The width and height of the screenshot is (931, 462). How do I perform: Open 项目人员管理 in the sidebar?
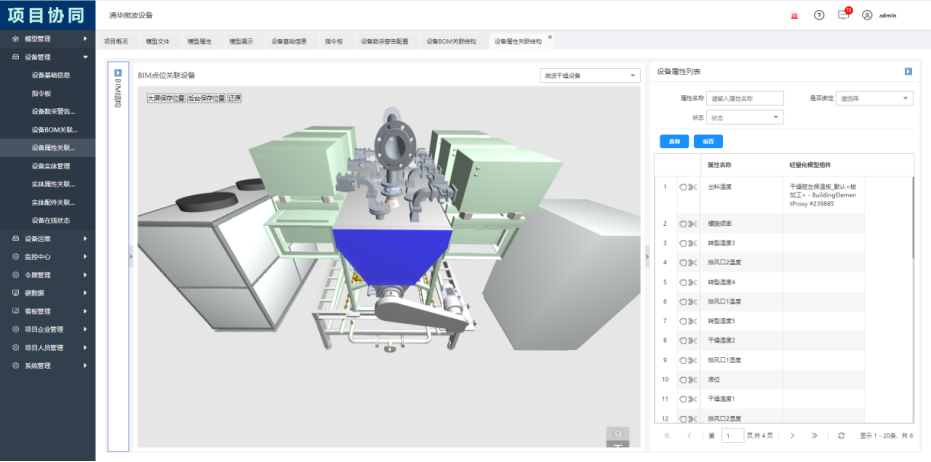click(x=48, y=347)
